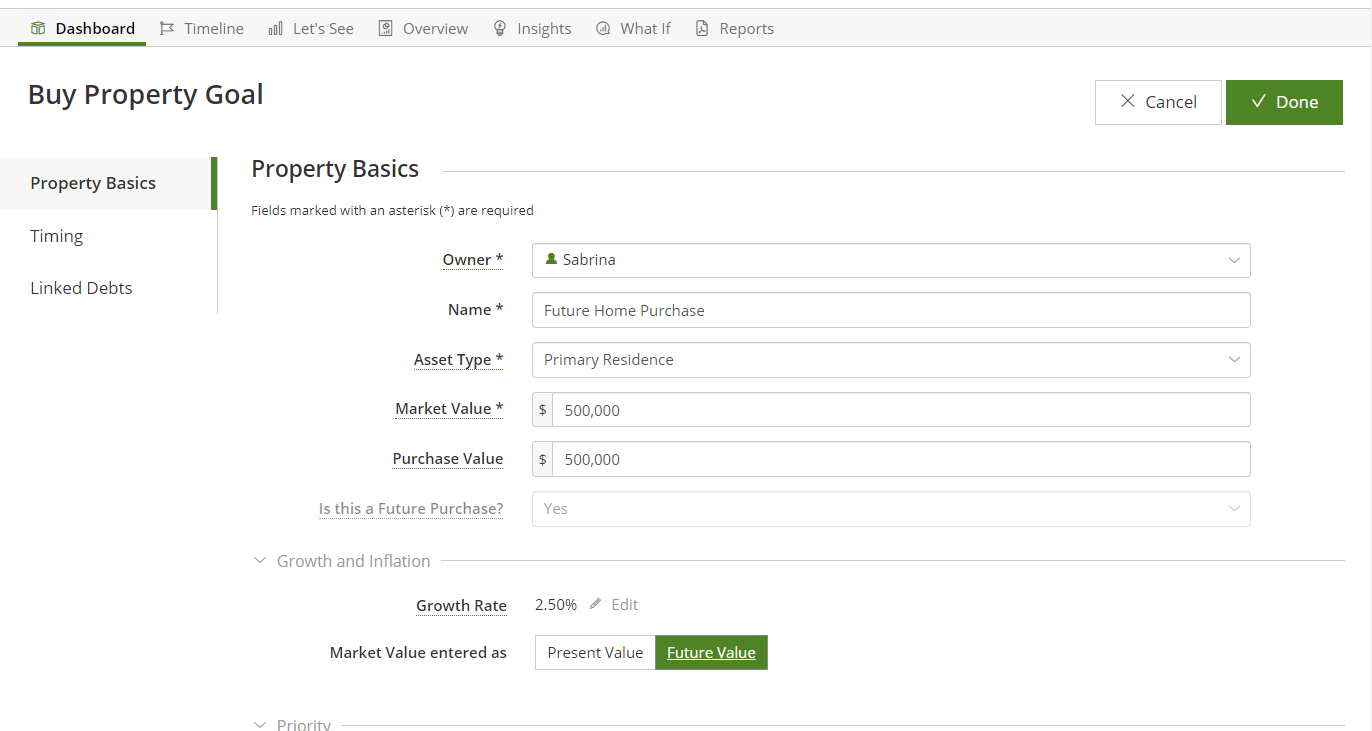Select Present Value option

pyautogui.click(x=595, y=652)
